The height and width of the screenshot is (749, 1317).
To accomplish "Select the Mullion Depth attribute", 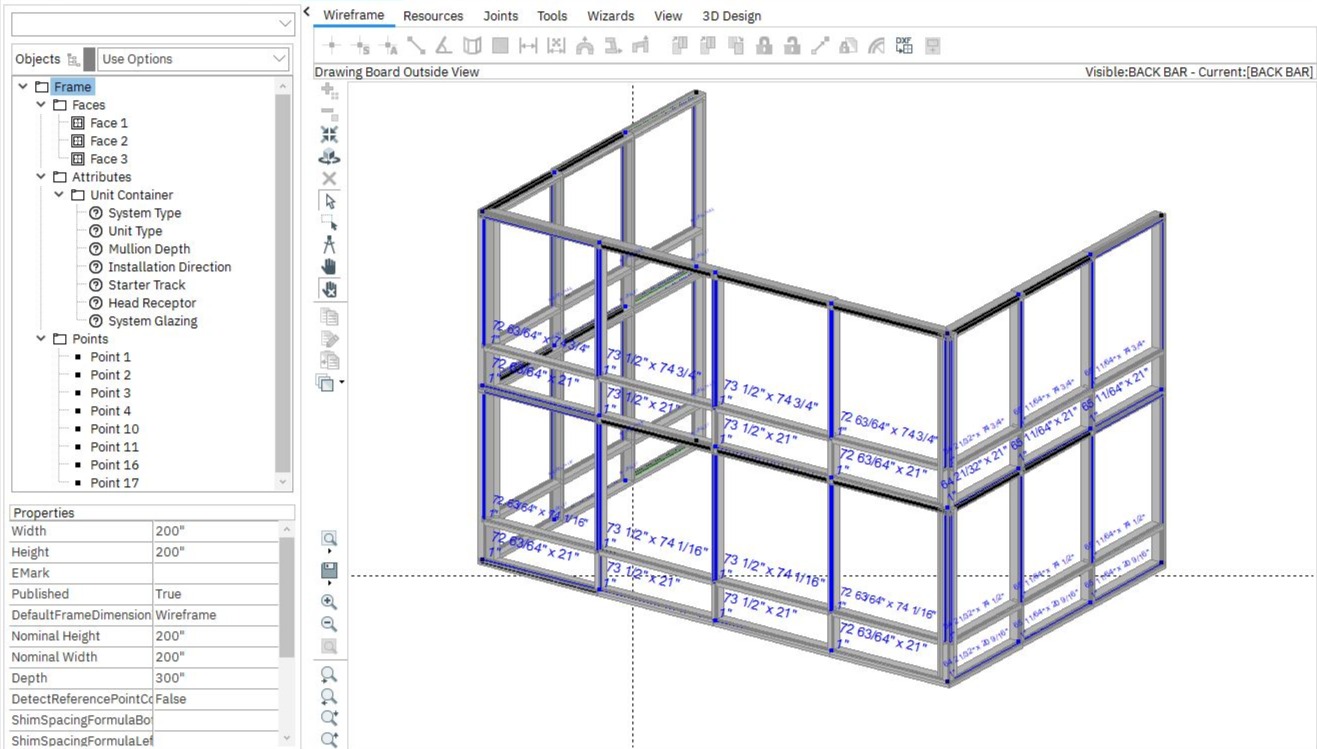I will (x=148, y=249).
